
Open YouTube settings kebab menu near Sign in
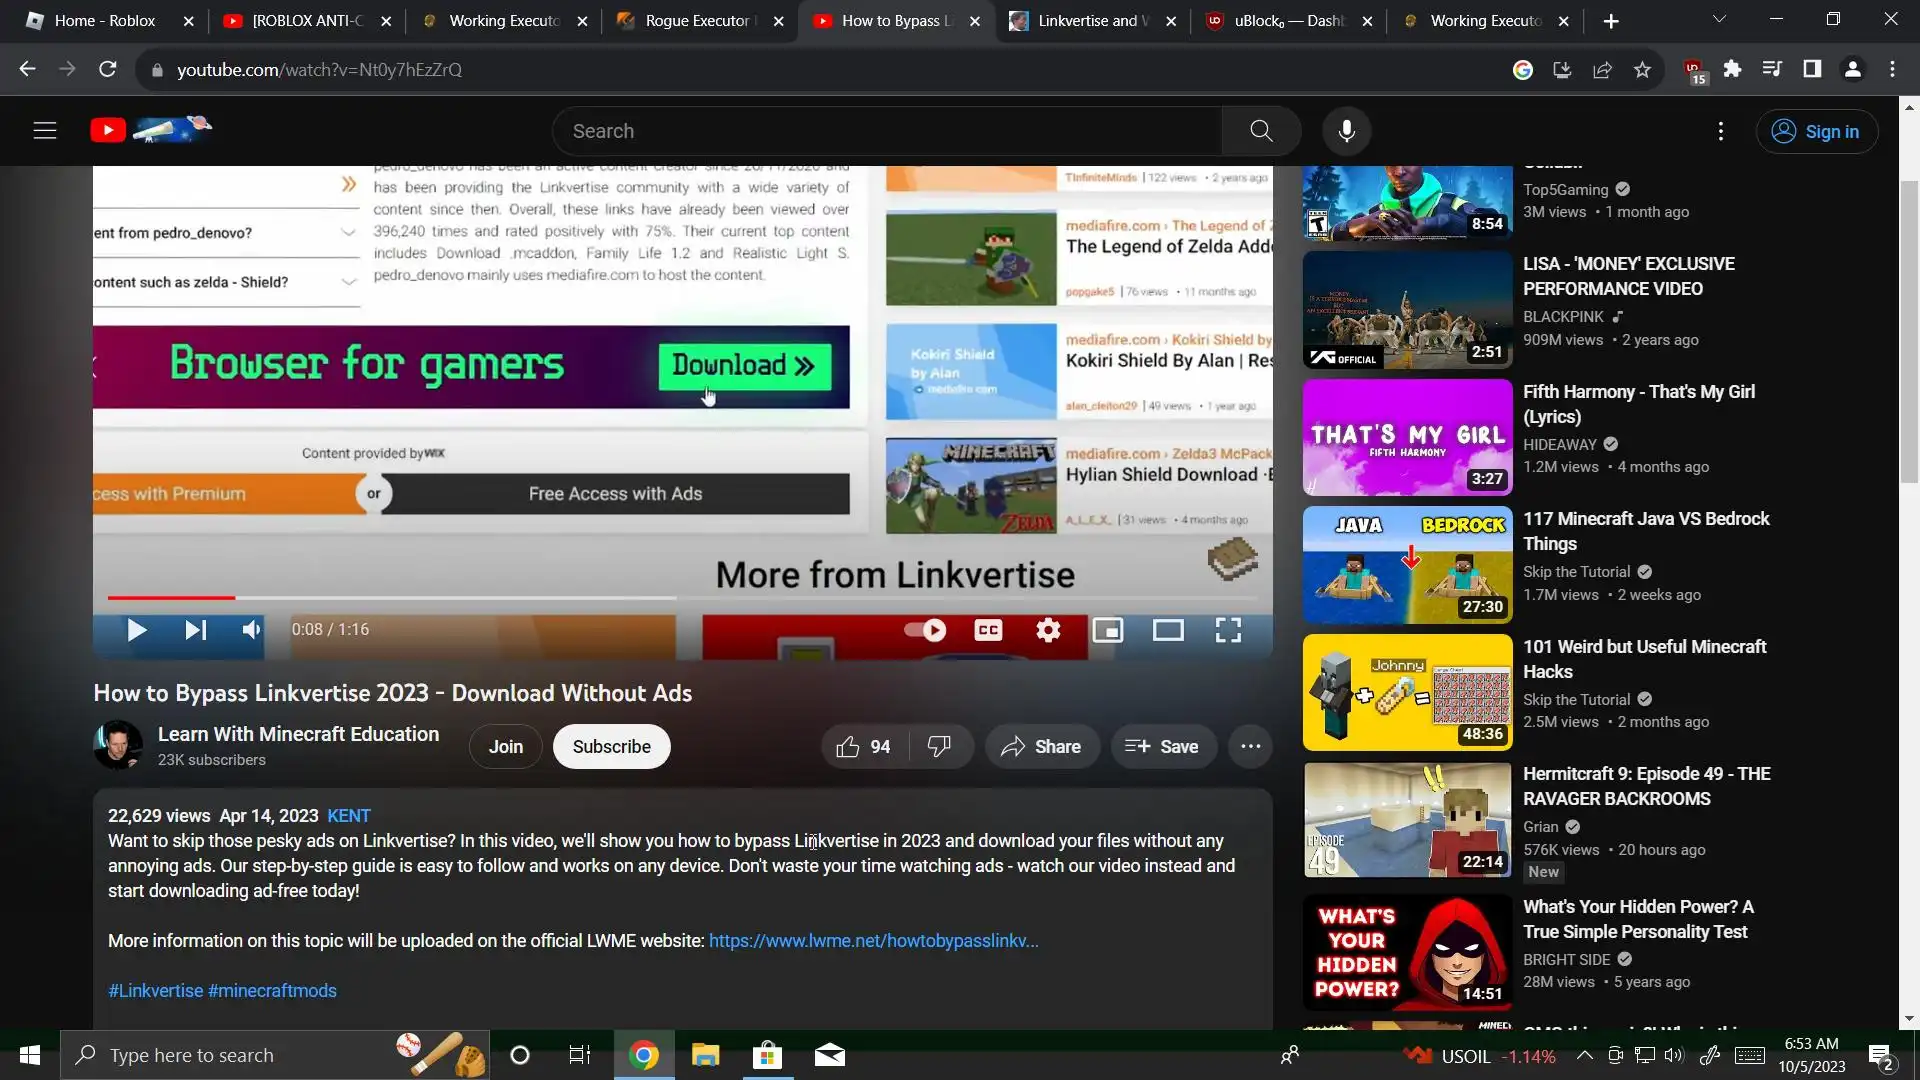tap(1720, 131)
